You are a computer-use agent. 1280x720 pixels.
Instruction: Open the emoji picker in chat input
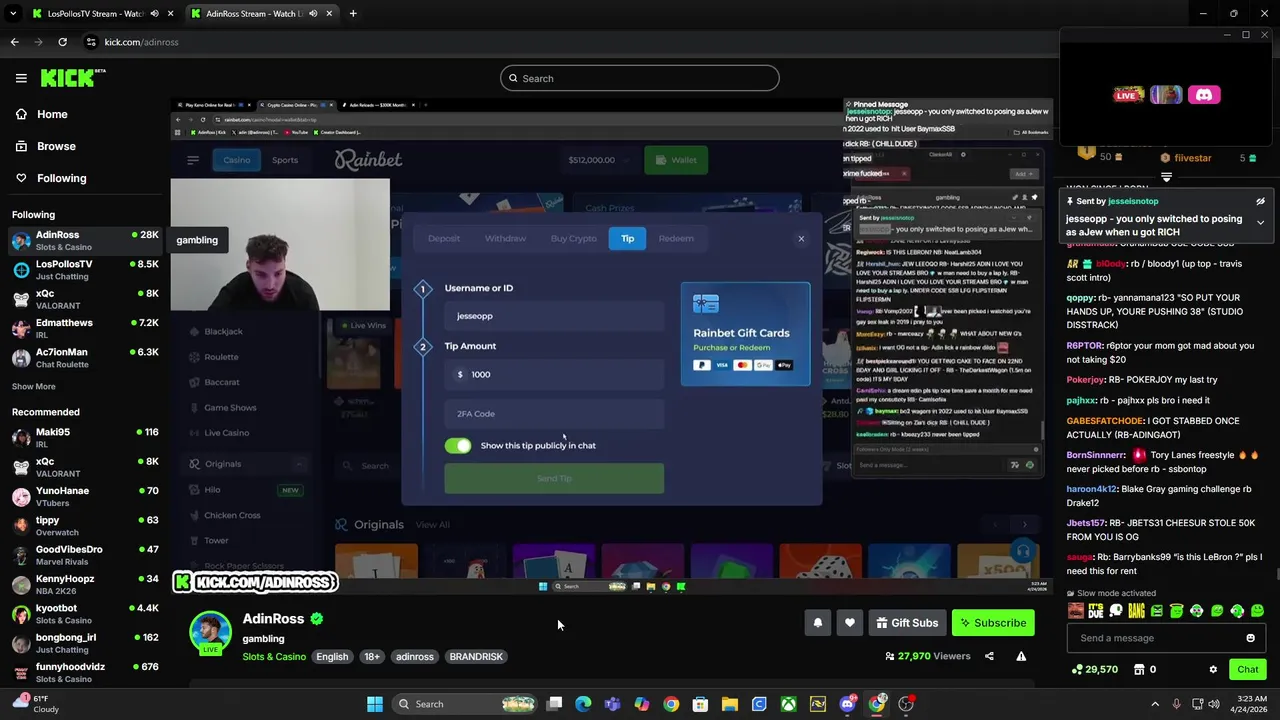pyautogui.click(x=1250, y=638)
